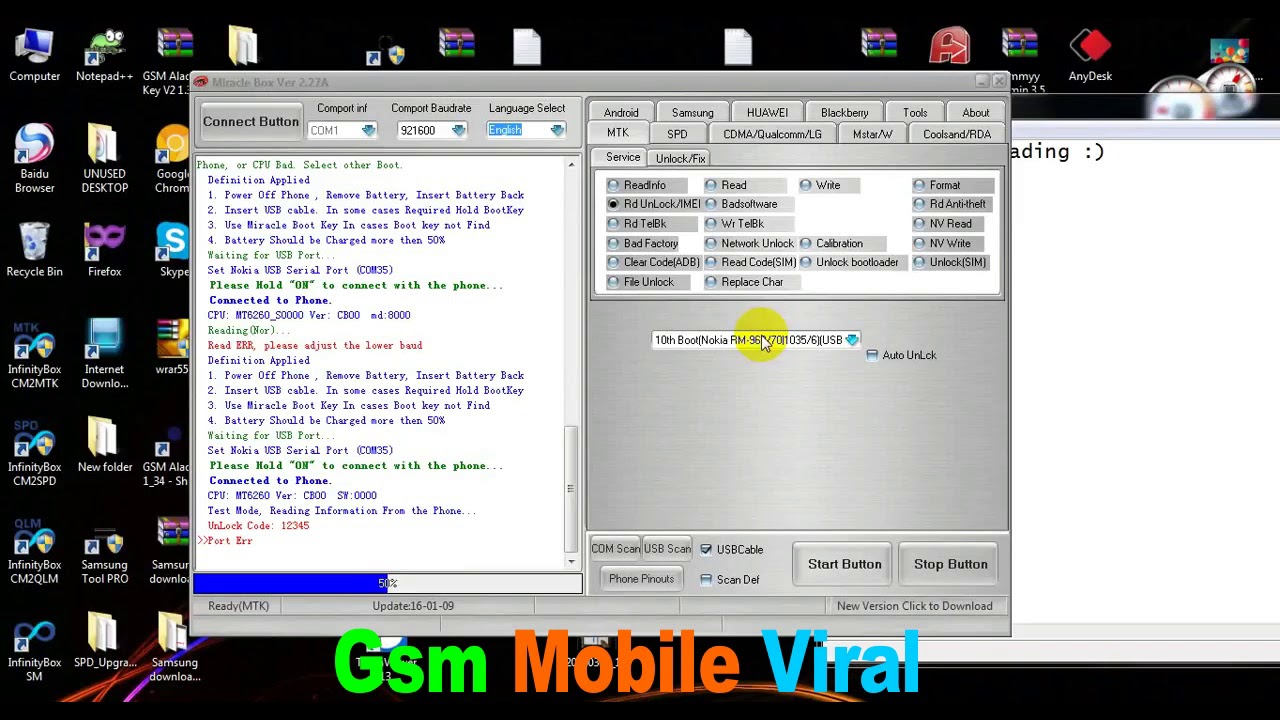Switch to the Mstar/W tab

point(872,134)
